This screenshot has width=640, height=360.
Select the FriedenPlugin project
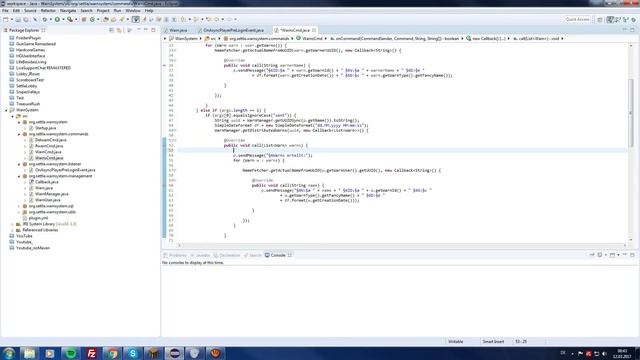[28, 38]
